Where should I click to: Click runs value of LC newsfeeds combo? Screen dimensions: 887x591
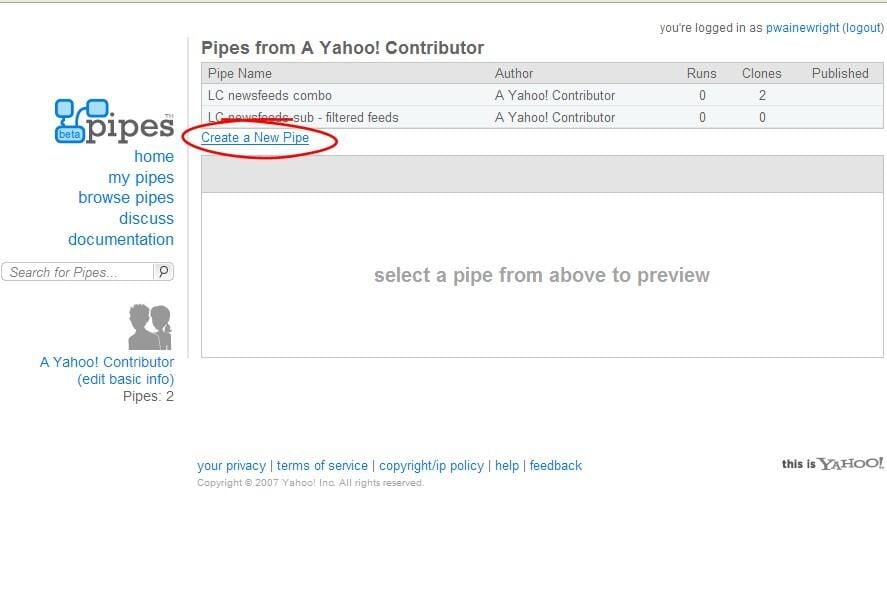(702, 96)
